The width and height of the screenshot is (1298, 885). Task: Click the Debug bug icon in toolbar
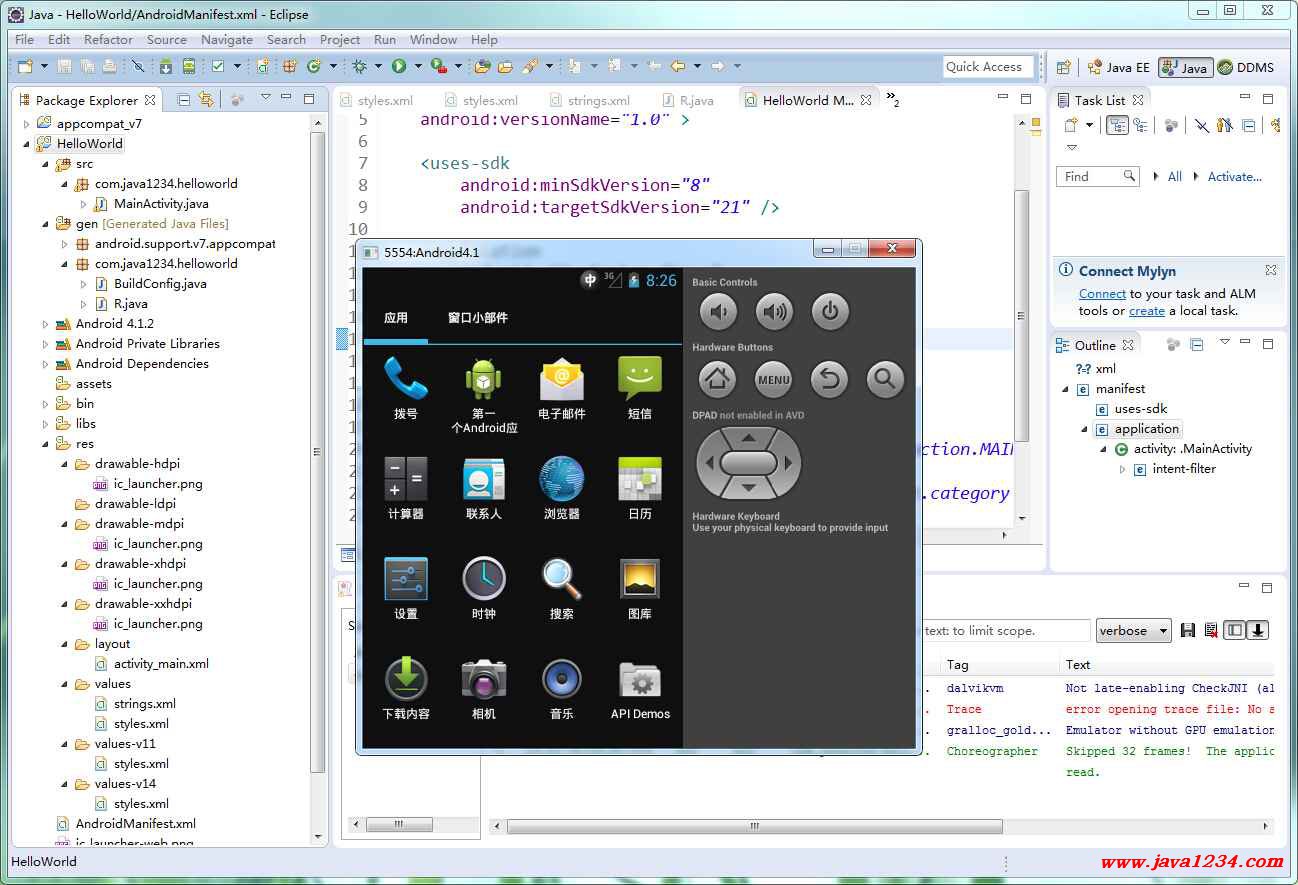click(360, 66)
